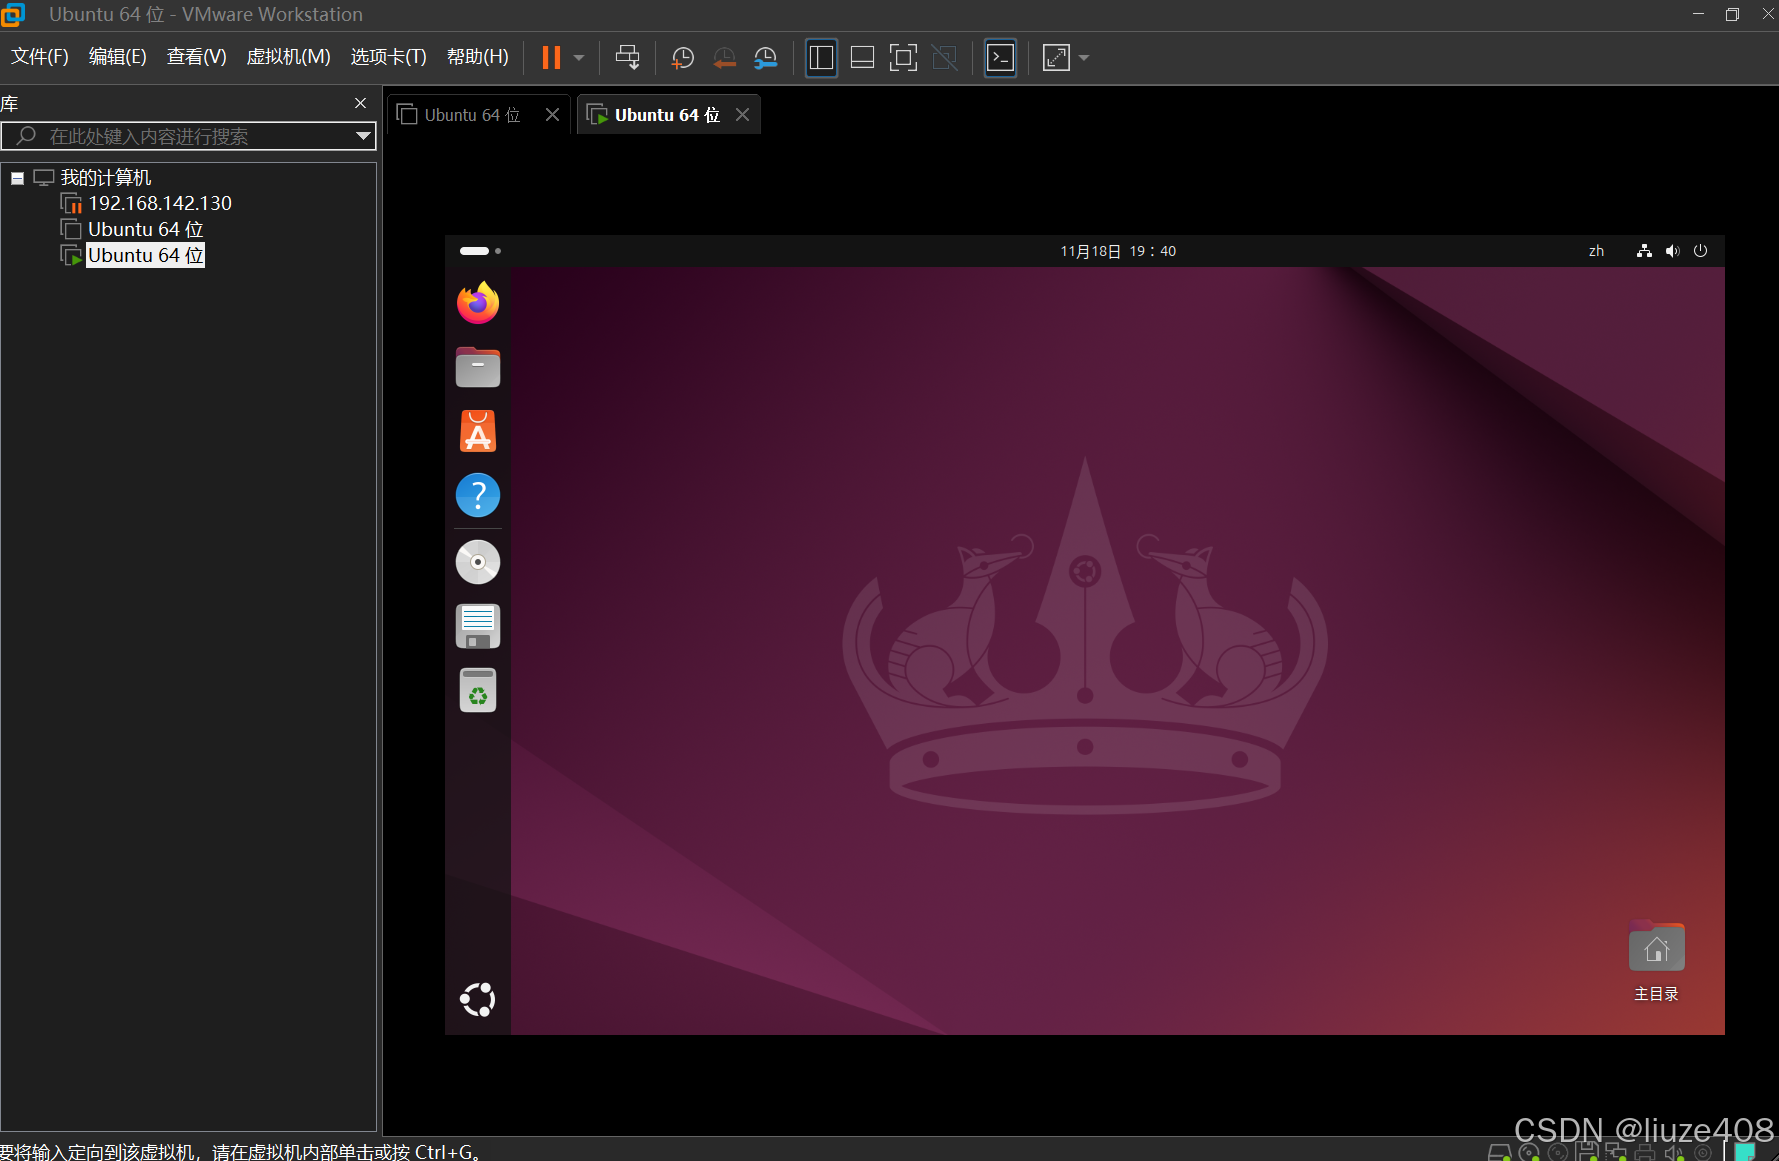
Task: Pause the running virtual machine
Action: (551, 57)
